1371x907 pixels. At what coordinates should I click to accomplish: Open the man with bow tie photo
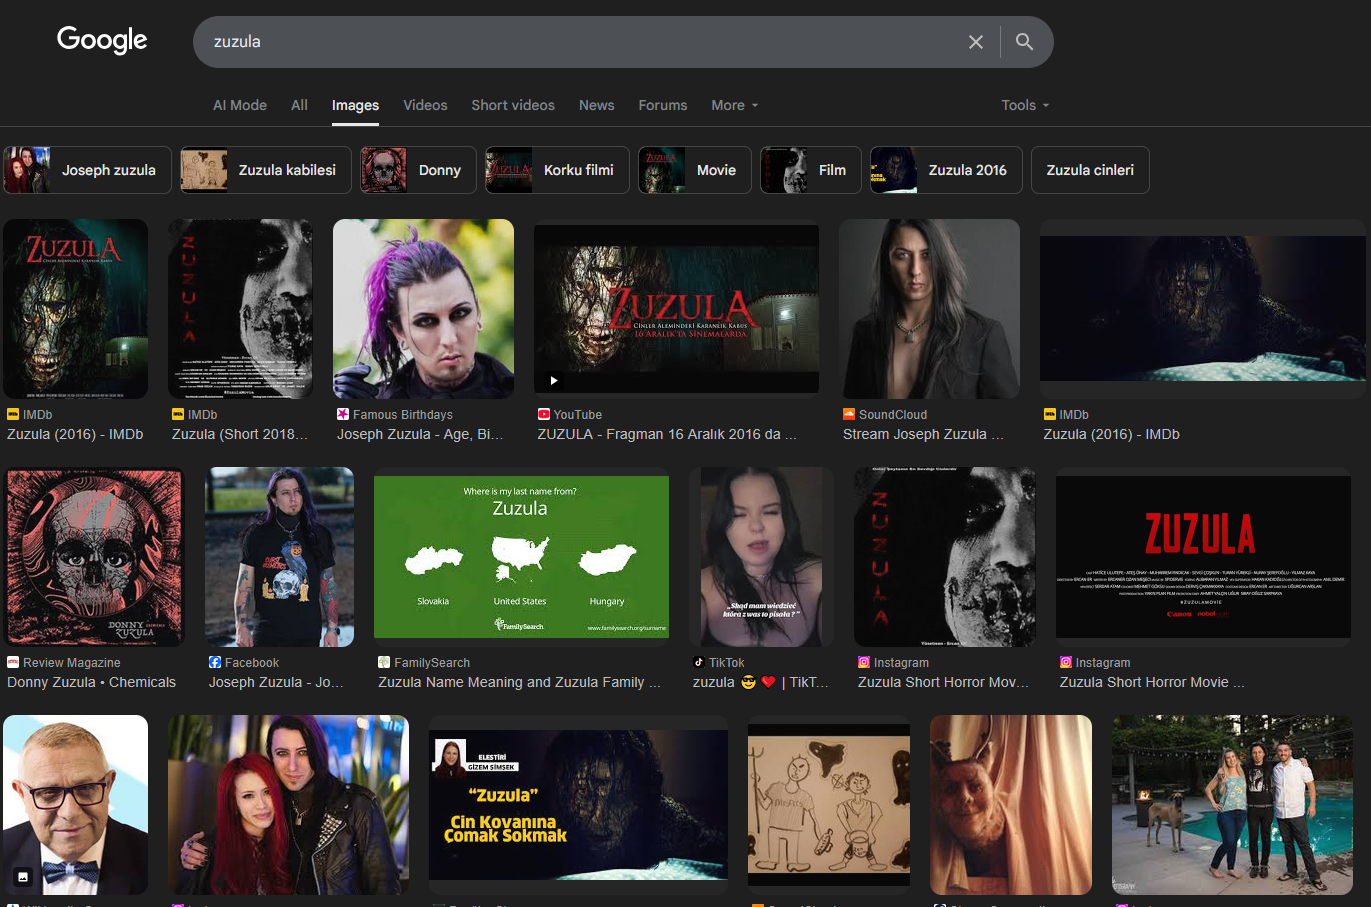tap(76, 805)
